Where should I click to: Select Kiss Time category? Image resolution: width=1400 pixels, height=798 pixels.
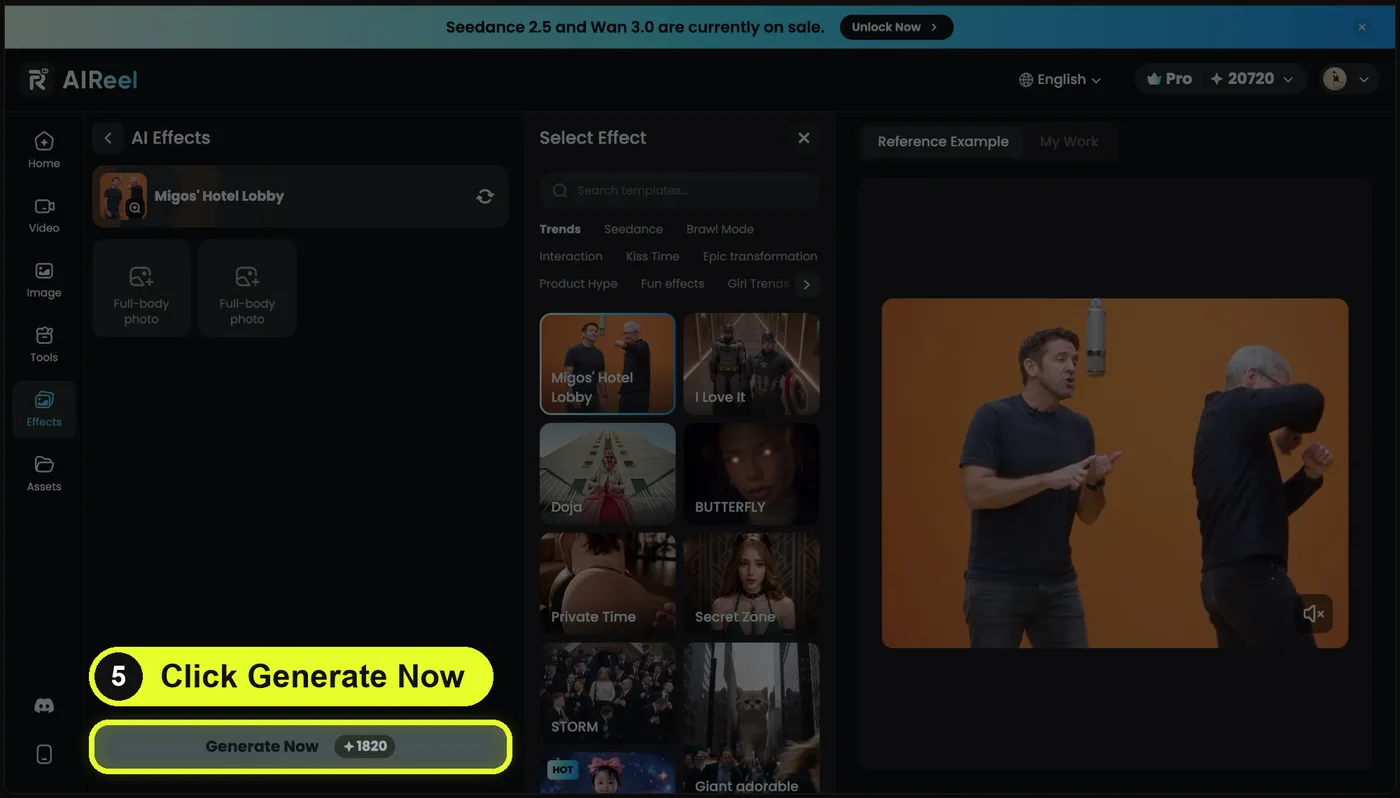click(x=652, y=256)
